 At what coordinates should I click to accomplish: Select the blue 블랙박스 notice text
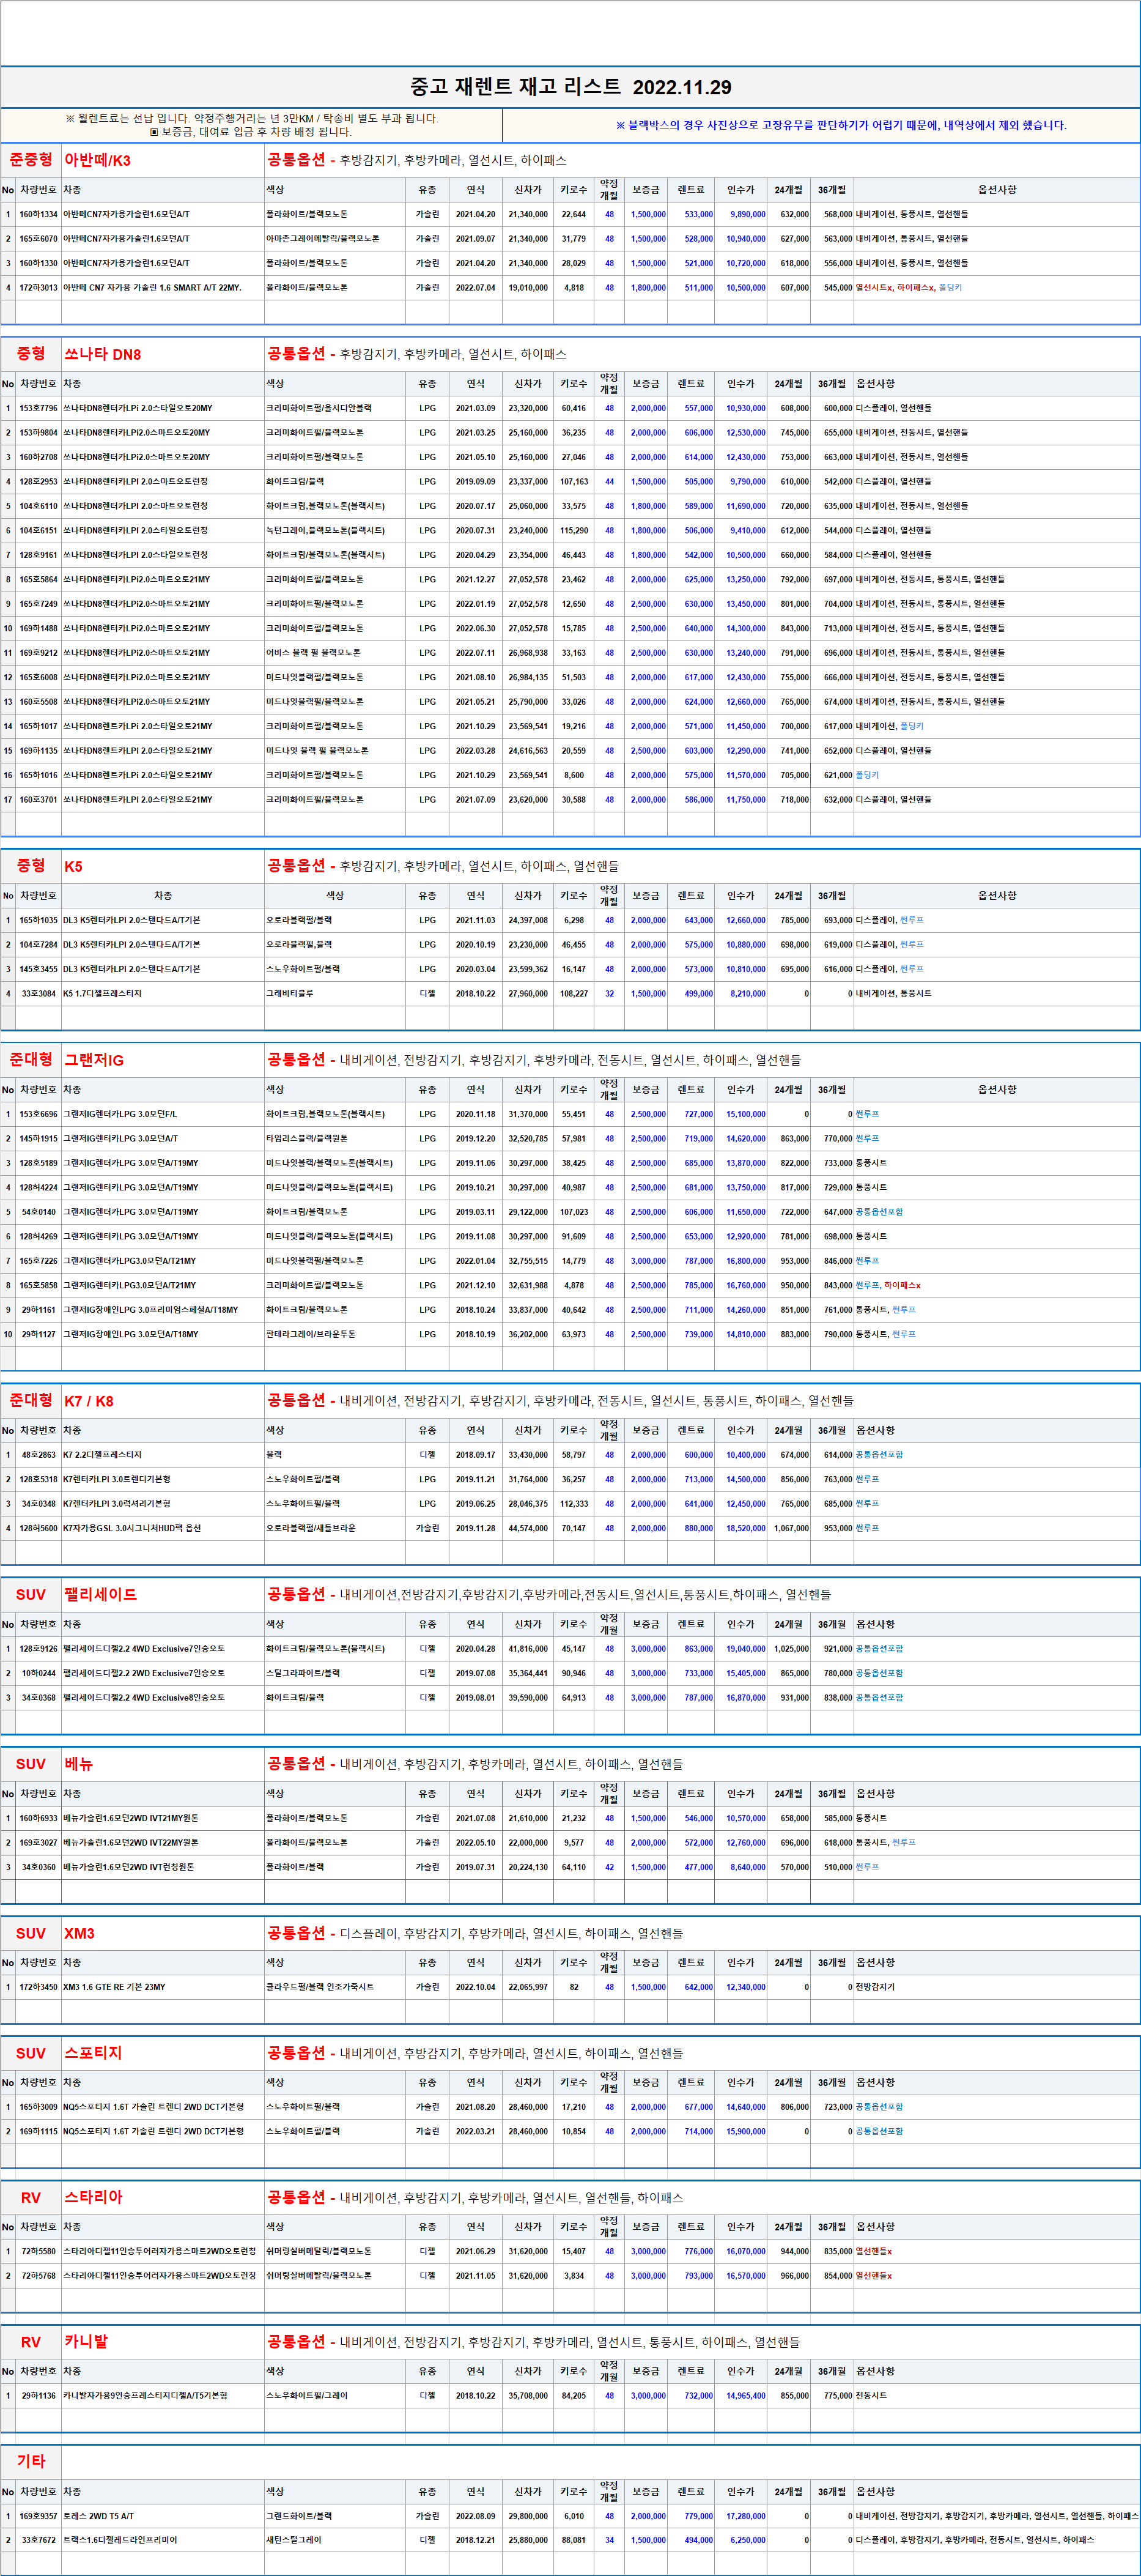pyautogui.click(x=841, y=125)
